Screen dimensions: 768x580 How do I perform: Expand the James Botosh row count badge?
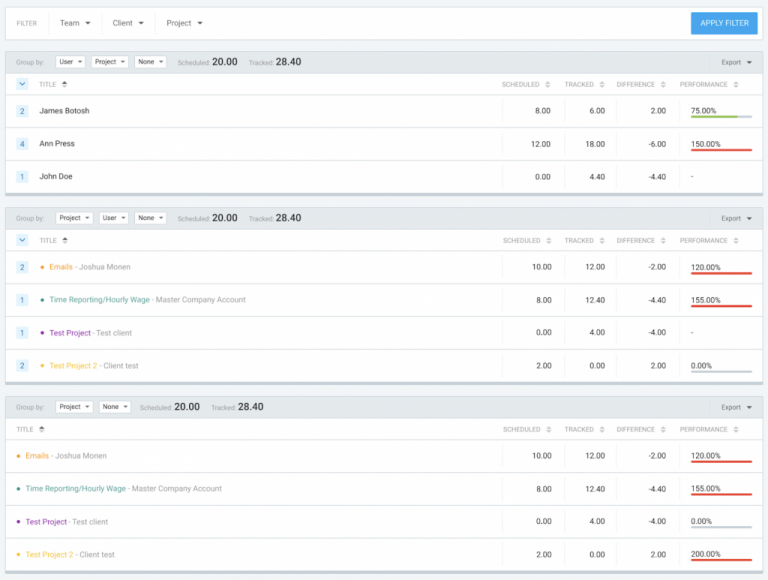coord(22,111)
